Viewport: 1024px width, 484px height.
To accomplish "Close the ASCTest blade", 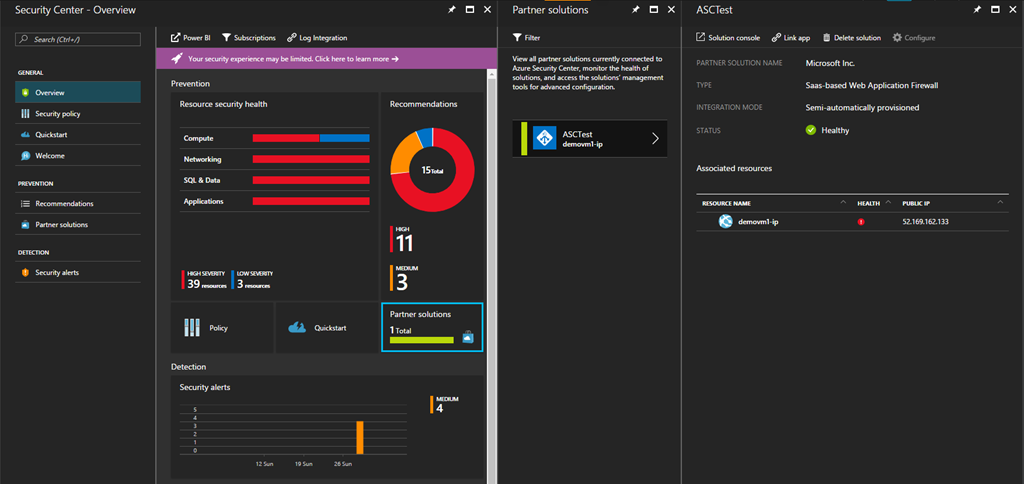I will coord(1013,10).
